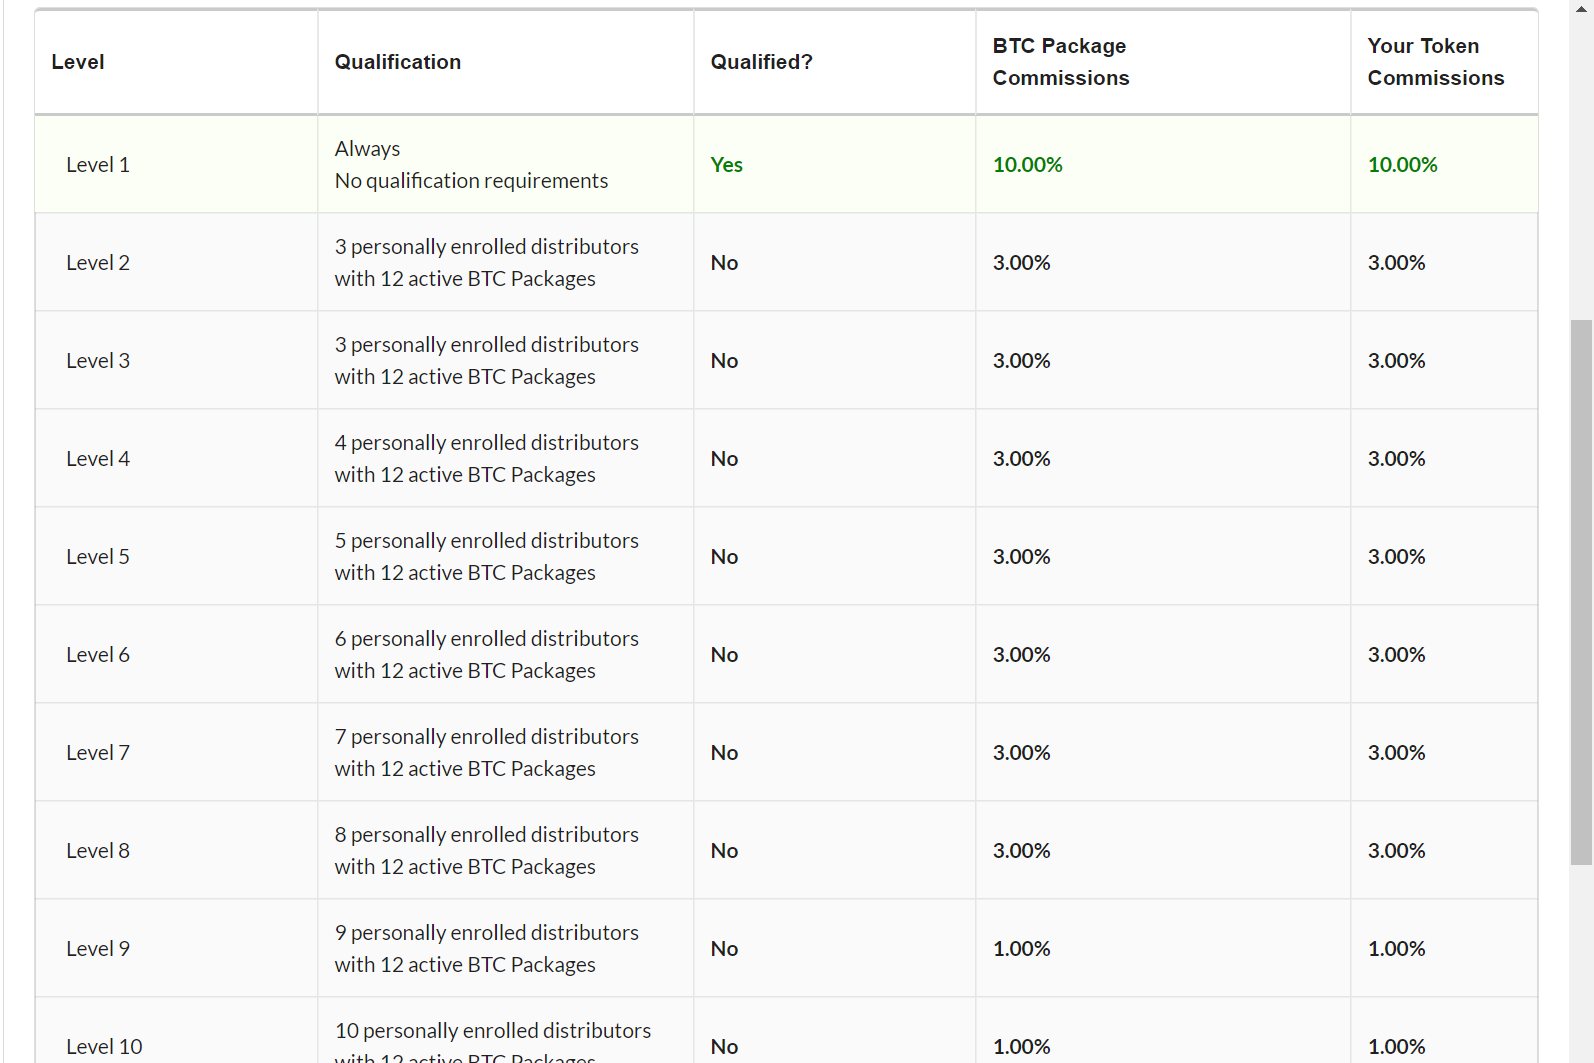Select the Level 5 row label
The height and width of the screenshot is (1063, 1594).
coord(98,557)
